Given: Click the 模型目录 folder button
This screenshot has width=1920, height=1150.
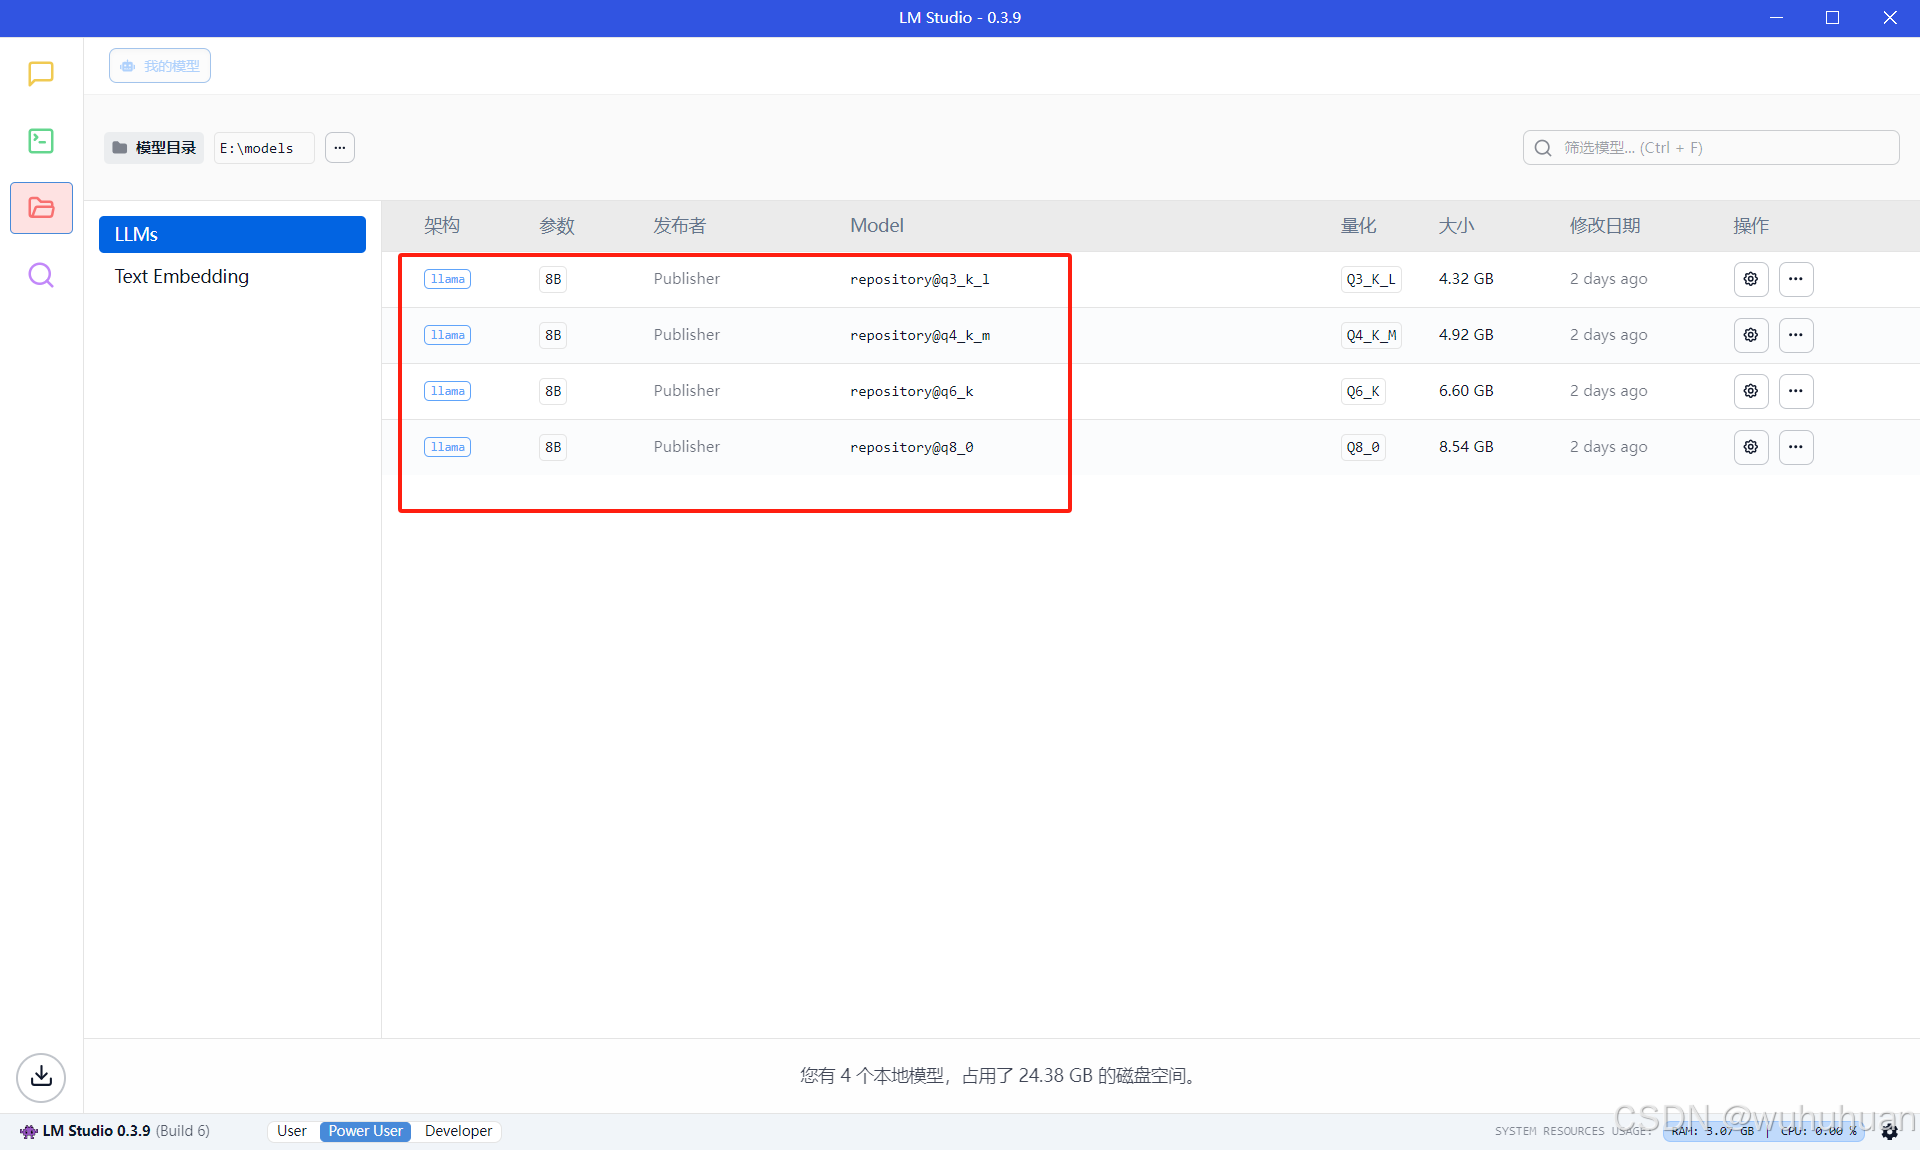Looking at the screenshot, I should pos(154,148).
